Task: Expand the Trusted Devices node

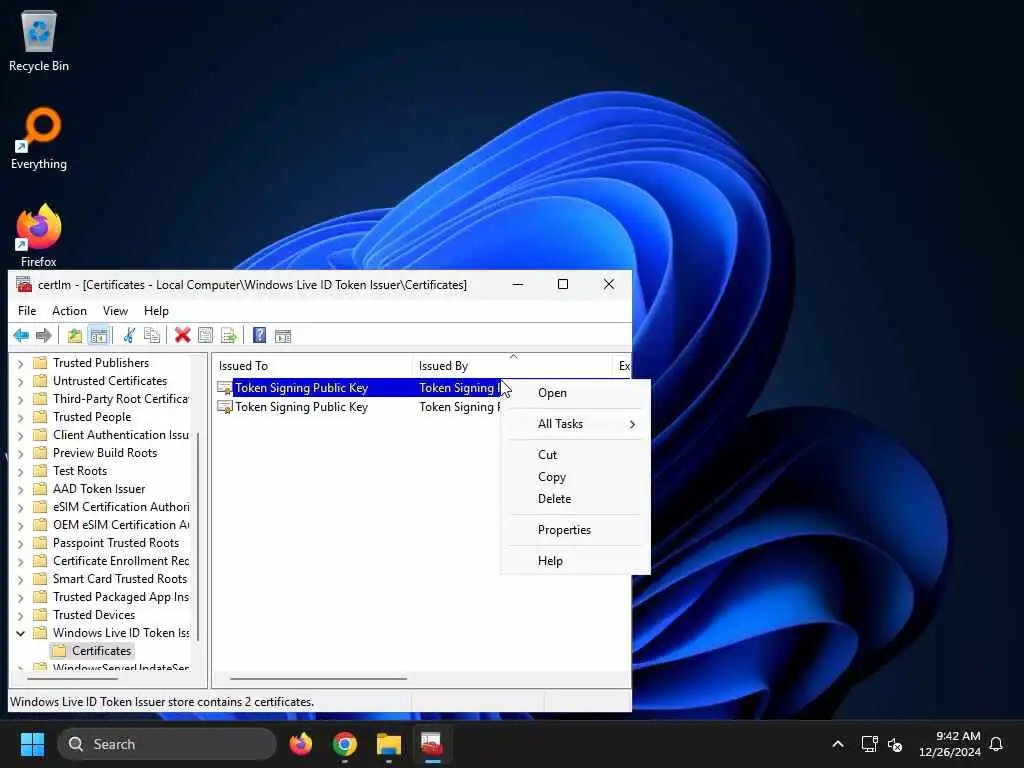Action: (20, 615)
